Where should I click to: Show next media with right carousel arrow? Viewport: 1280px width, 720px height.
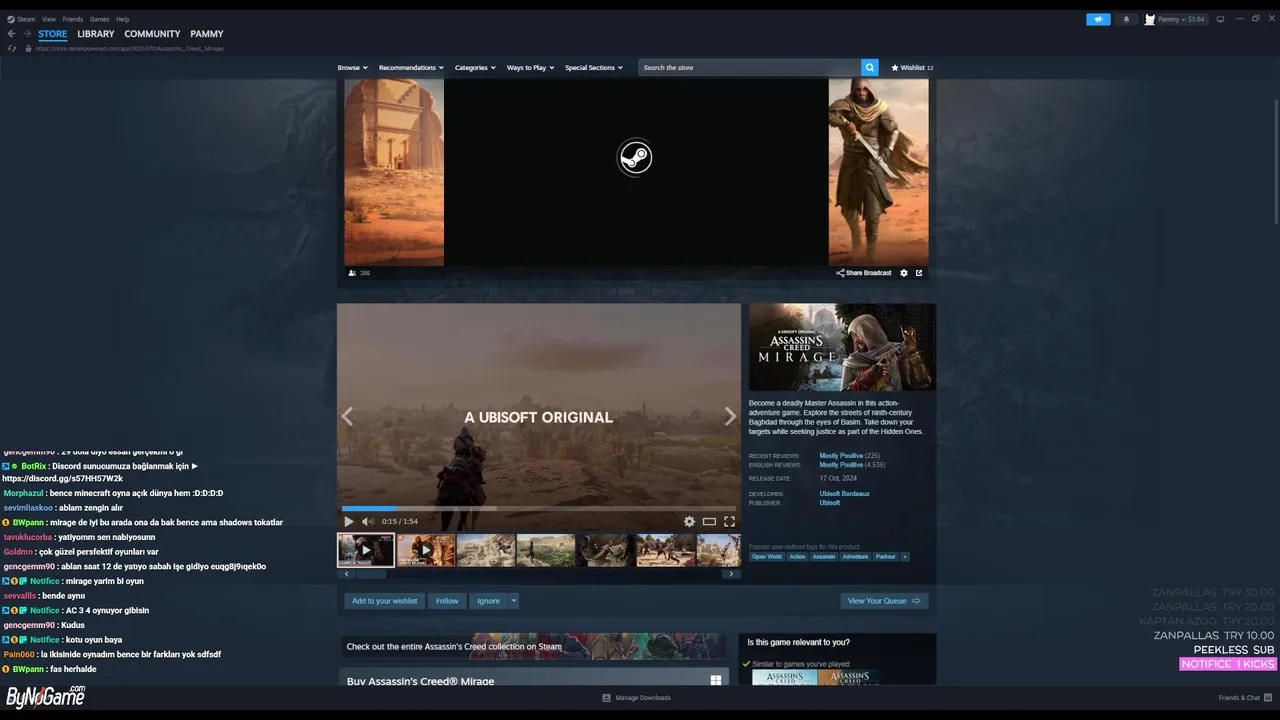pyautogui.click(x=730, y=417)
